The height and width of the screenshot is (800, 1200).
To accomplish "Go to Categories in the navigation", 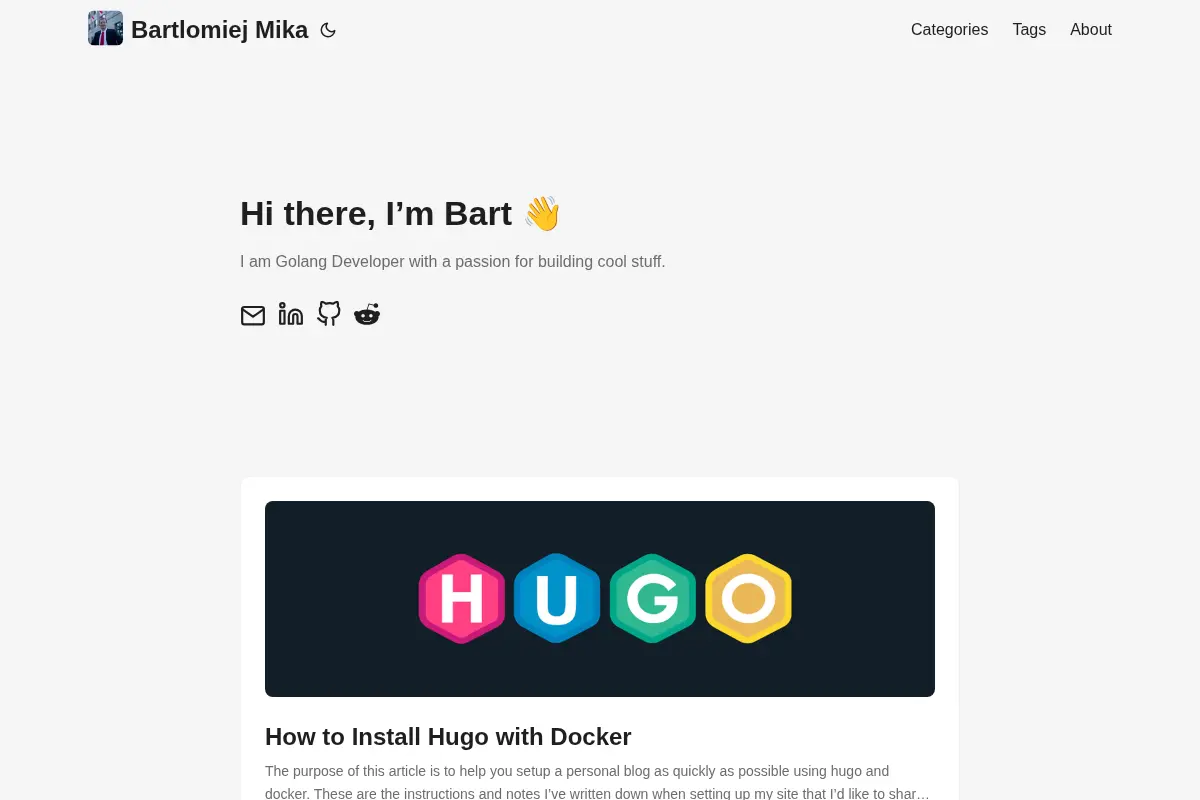I will 949,30.
